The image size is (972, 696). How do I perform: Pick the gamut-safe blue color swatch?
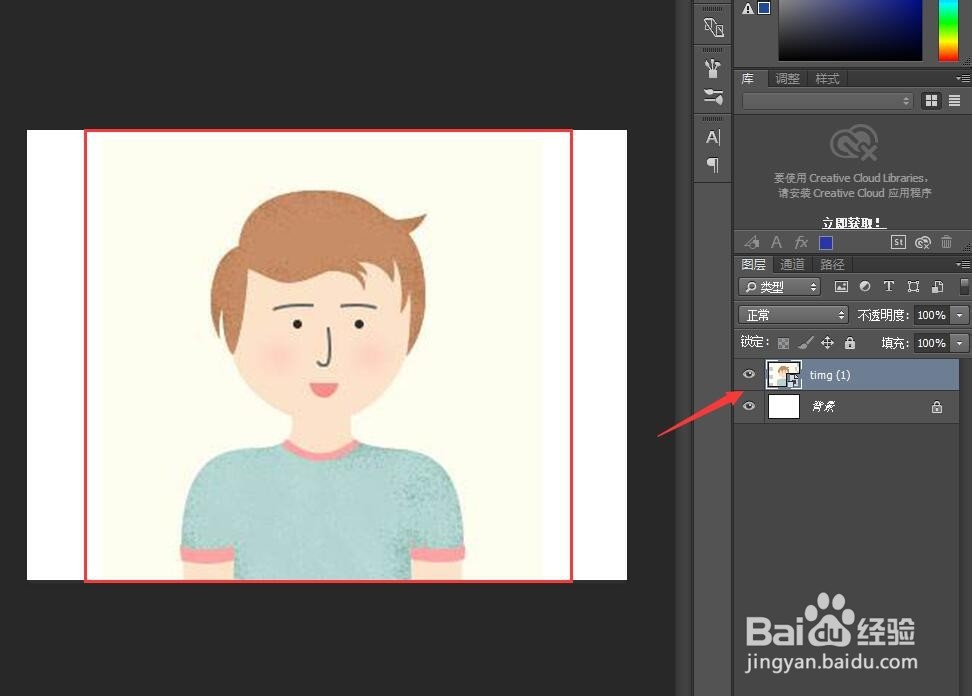[764, 8]
